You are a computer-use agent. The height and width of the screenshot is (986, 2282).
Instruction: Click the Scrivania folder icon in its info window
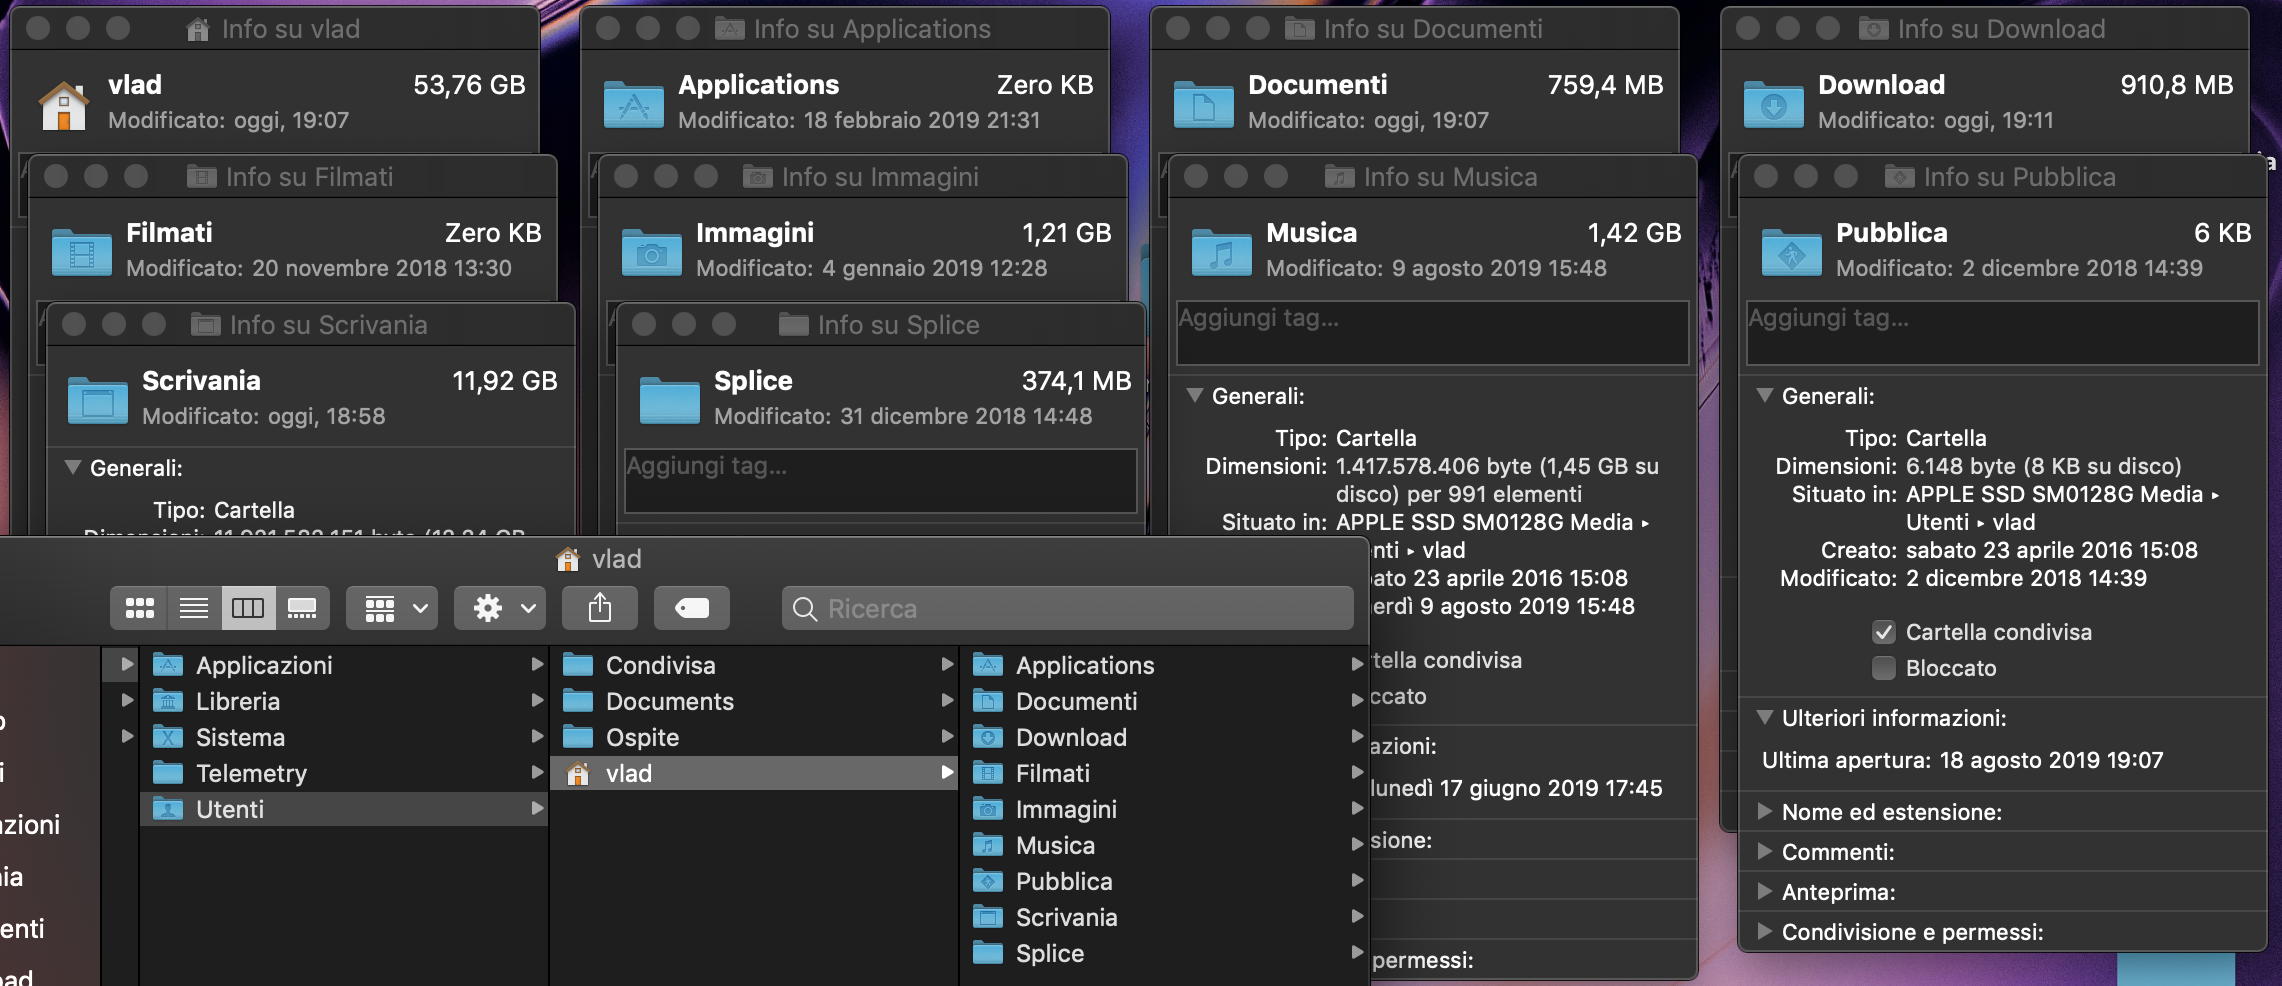[x=98, y=400]
